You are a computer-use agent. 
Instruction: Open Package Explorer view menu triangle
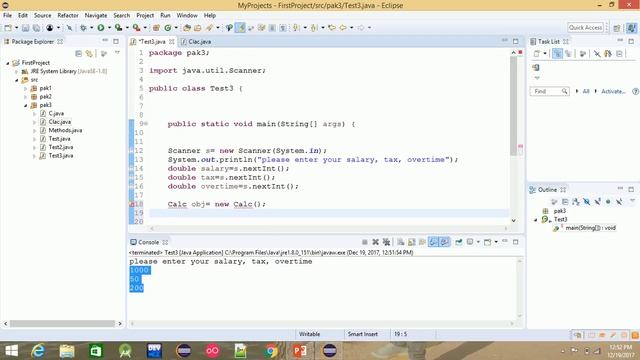[117, 53]
